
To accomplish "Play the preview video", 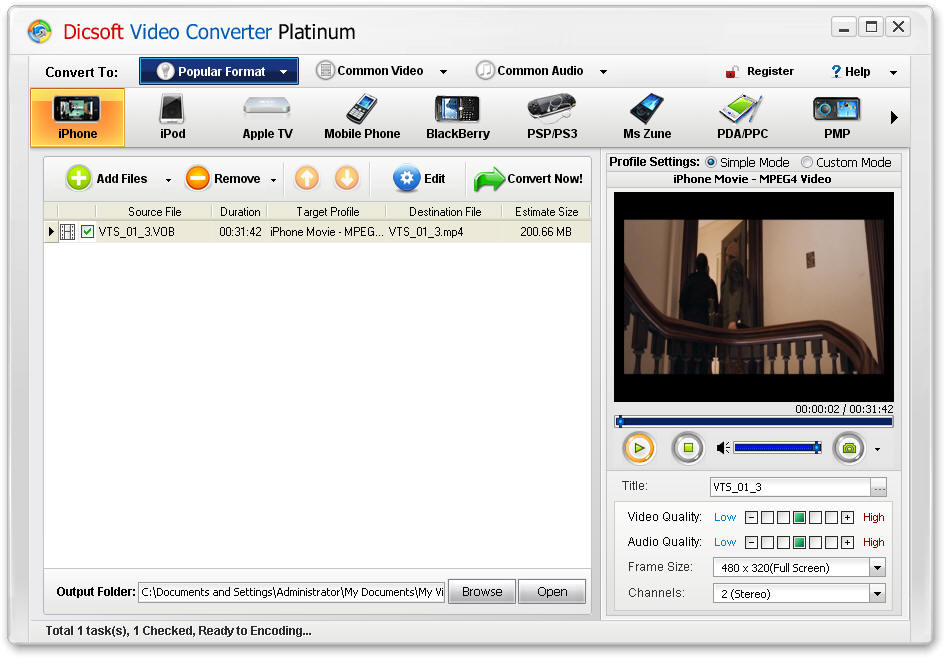I will click(x=639, y=448).
